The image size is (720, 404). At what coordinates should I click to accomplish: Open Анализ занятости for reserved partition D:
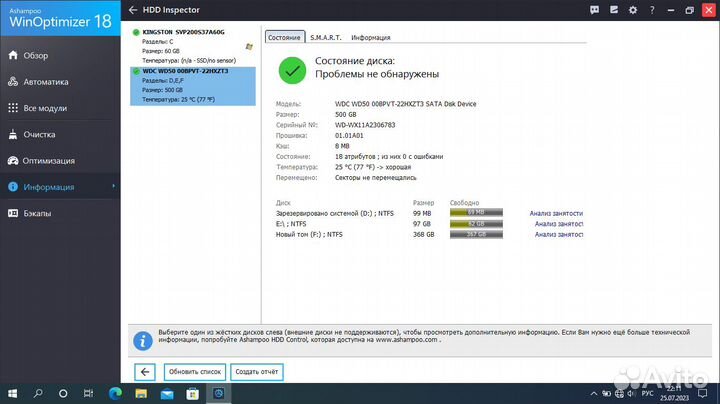coord(556,213)
